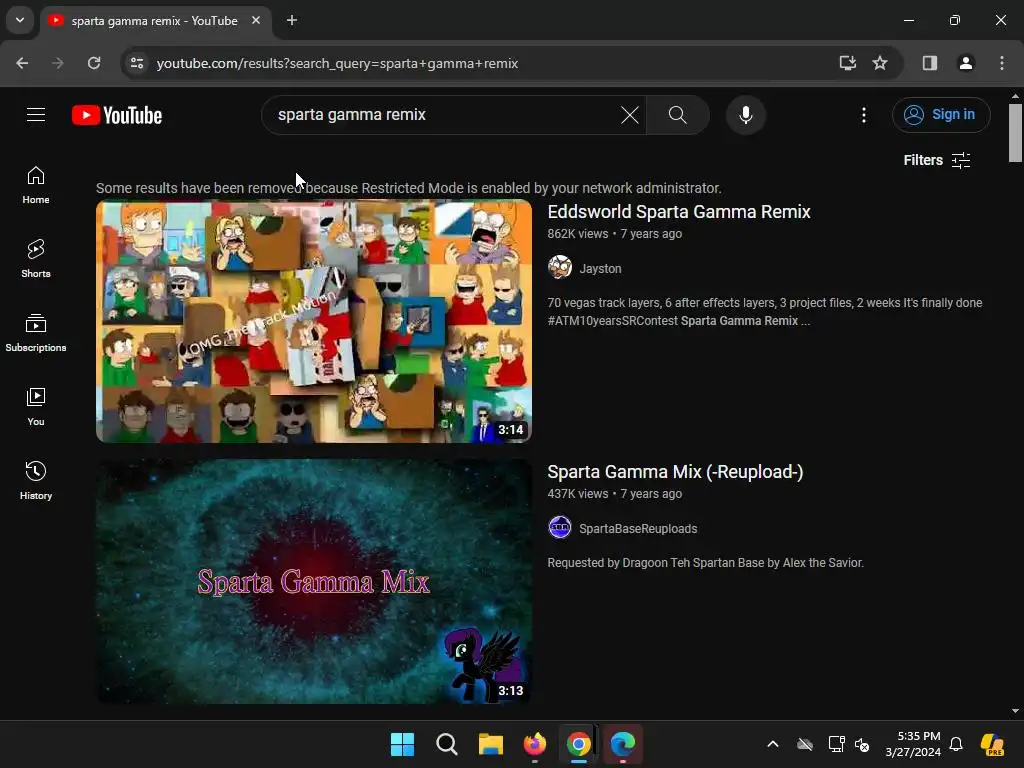The width and height of the screenshot is (1024, 768).
Task: Go back using the browser back arrow
Action: (22, 63)
